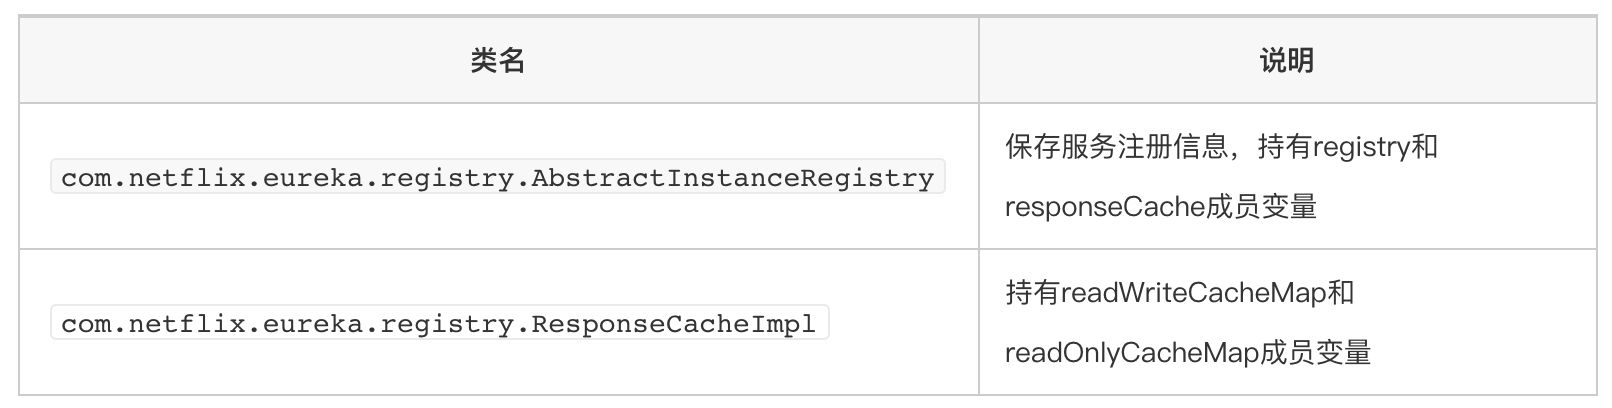
Task: Click the word "responseCache" in the description
Action: tap(1105, 207)
